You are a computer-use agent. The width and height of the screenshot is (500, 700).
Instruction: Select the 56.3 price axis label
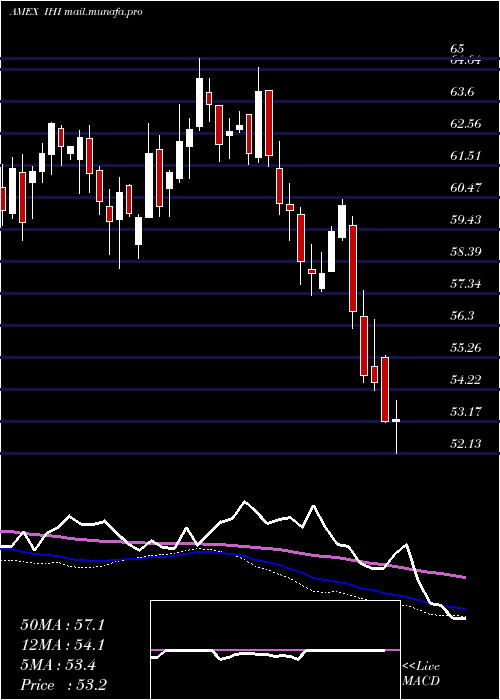point(462,316)
